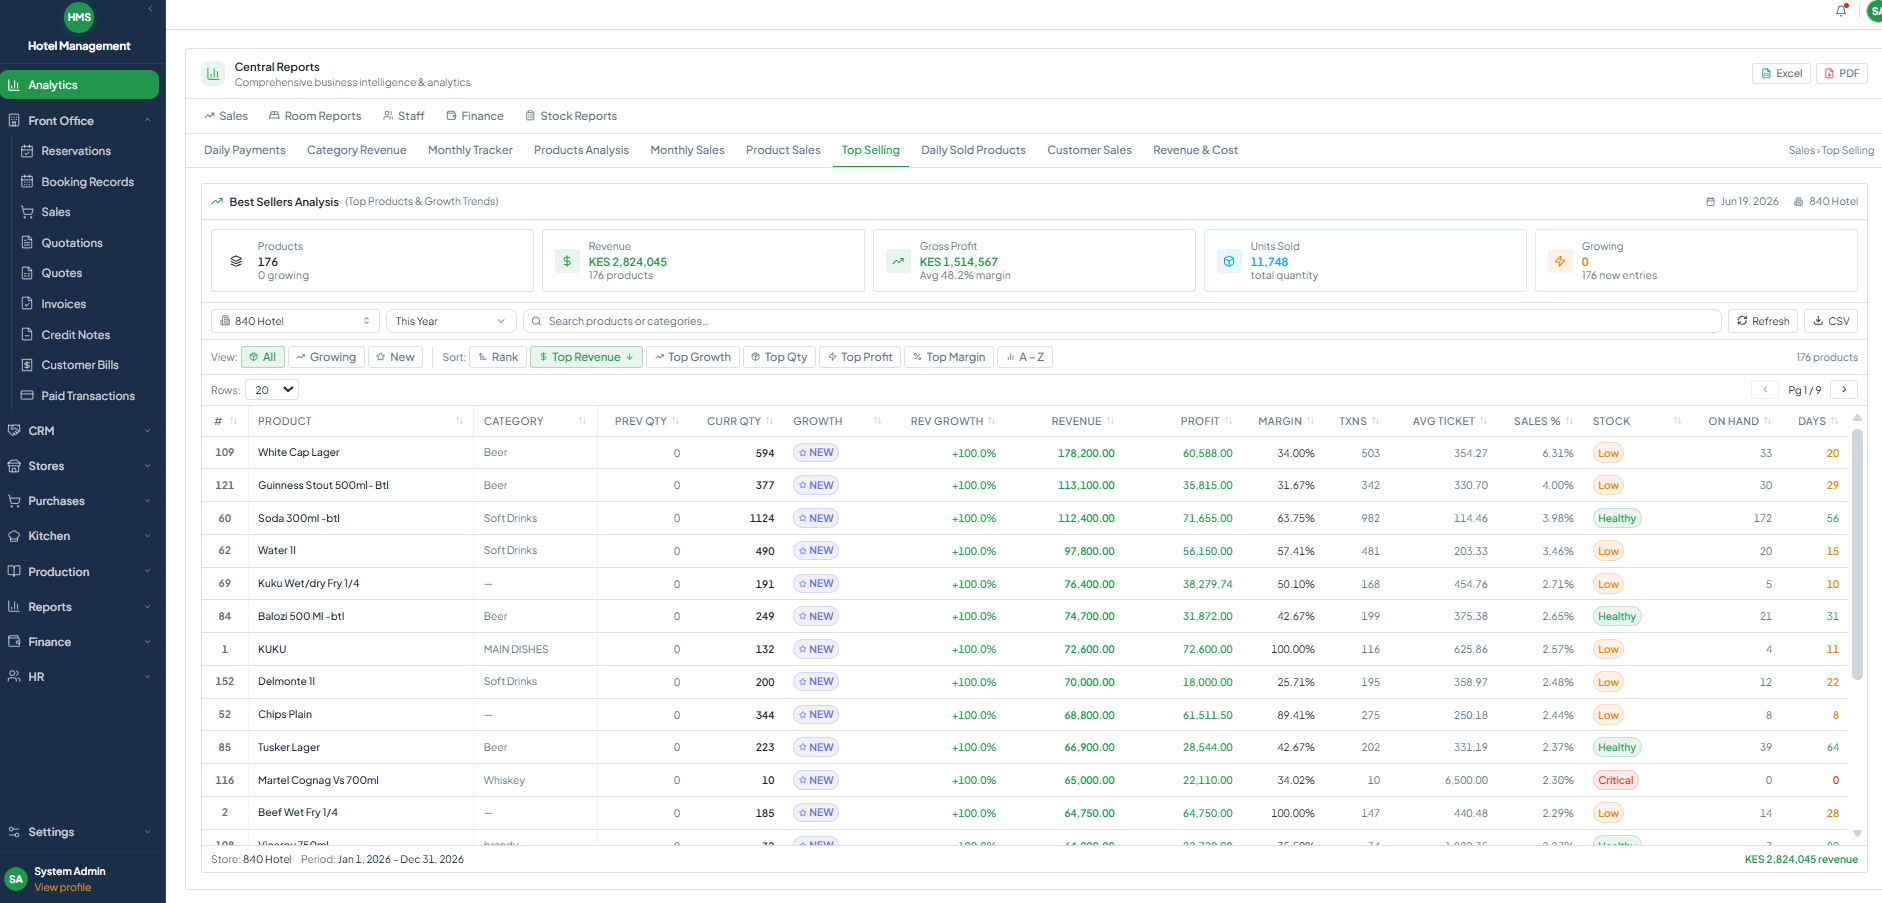This screenshot has height=903, width=1882.
Task: Toggle Top Revenue sort
Action: click(x=586, y=357)
